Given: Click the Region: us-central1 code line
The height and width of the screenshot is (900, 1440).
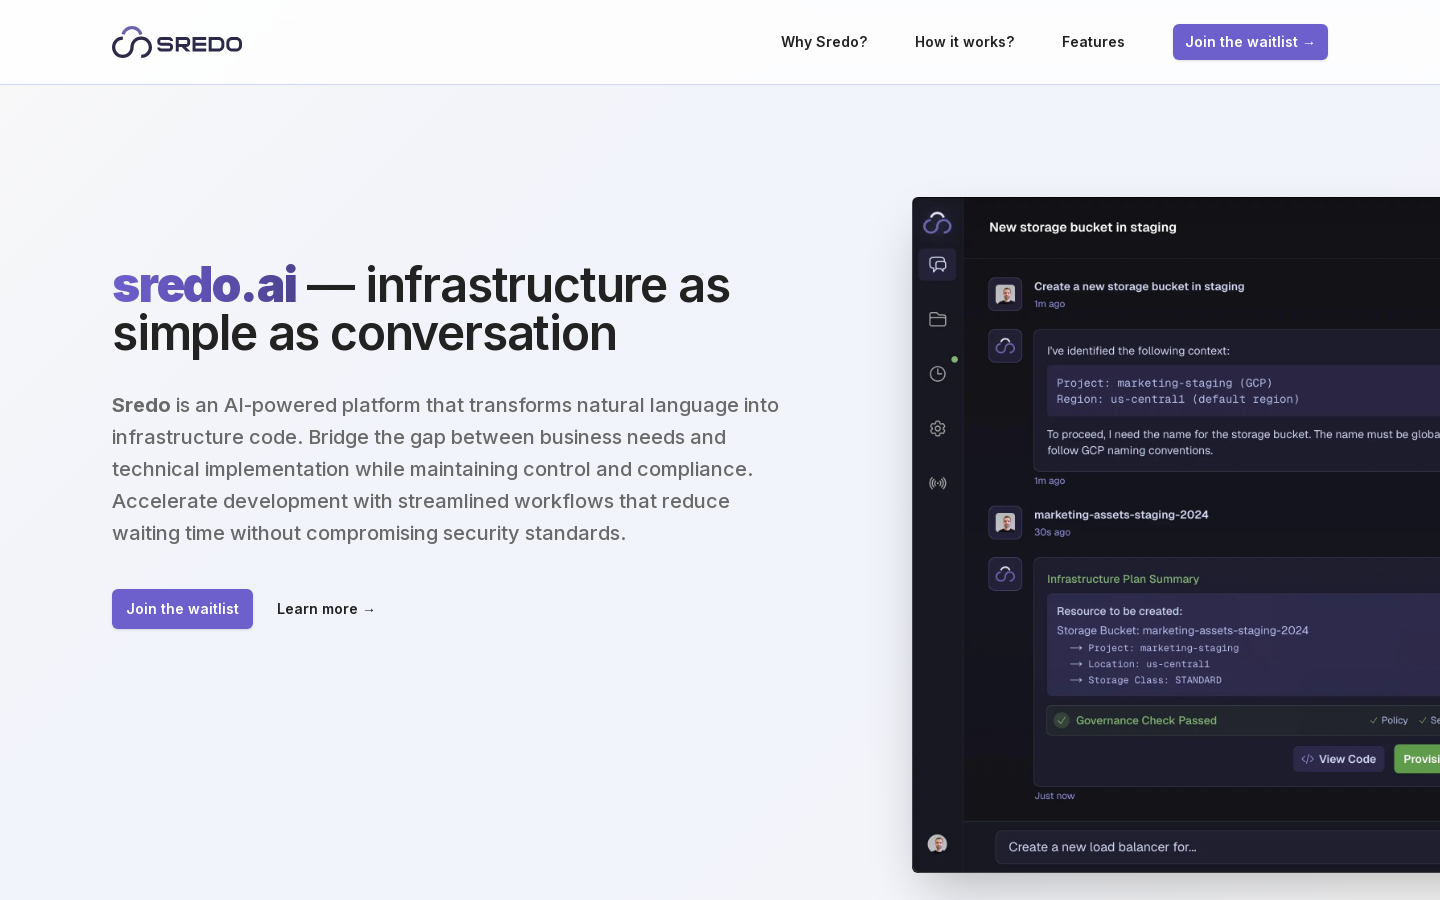Looking at the screenshot, I should [x=1178, y=399].
